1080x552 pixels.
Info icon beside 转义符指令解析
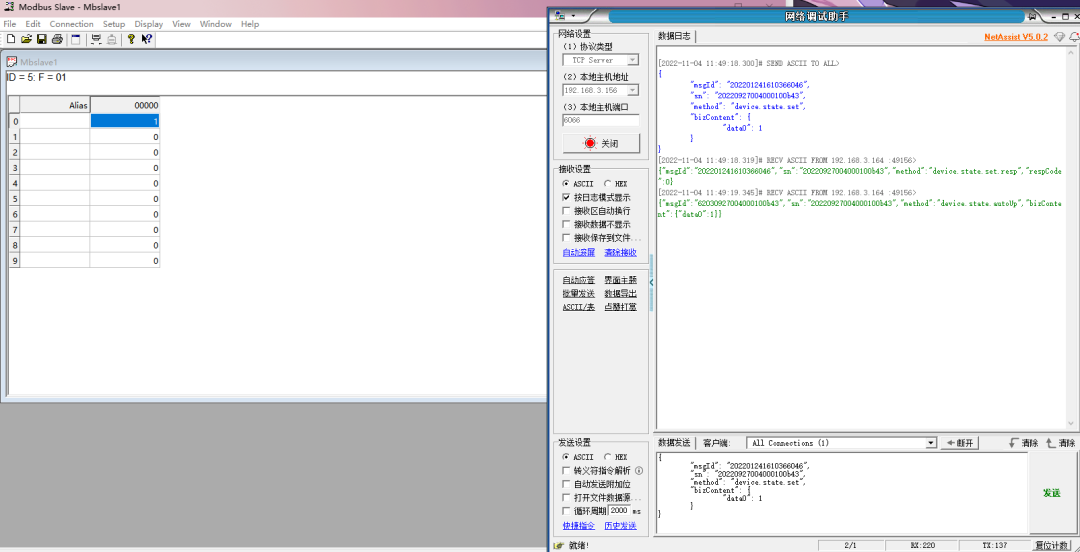[x=638, y=471]
